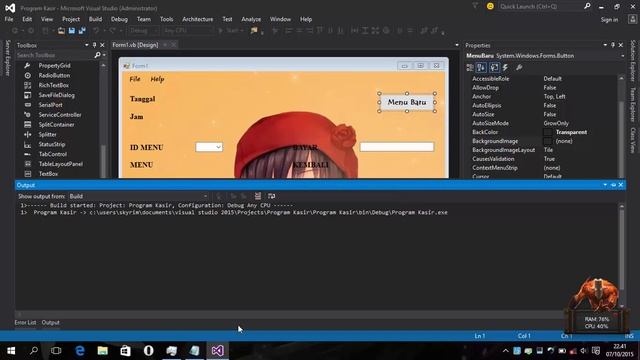This screenshot has width=640, height=360.
Task: Click the Output panel vertical scrollbar
Action: (622, 256)
